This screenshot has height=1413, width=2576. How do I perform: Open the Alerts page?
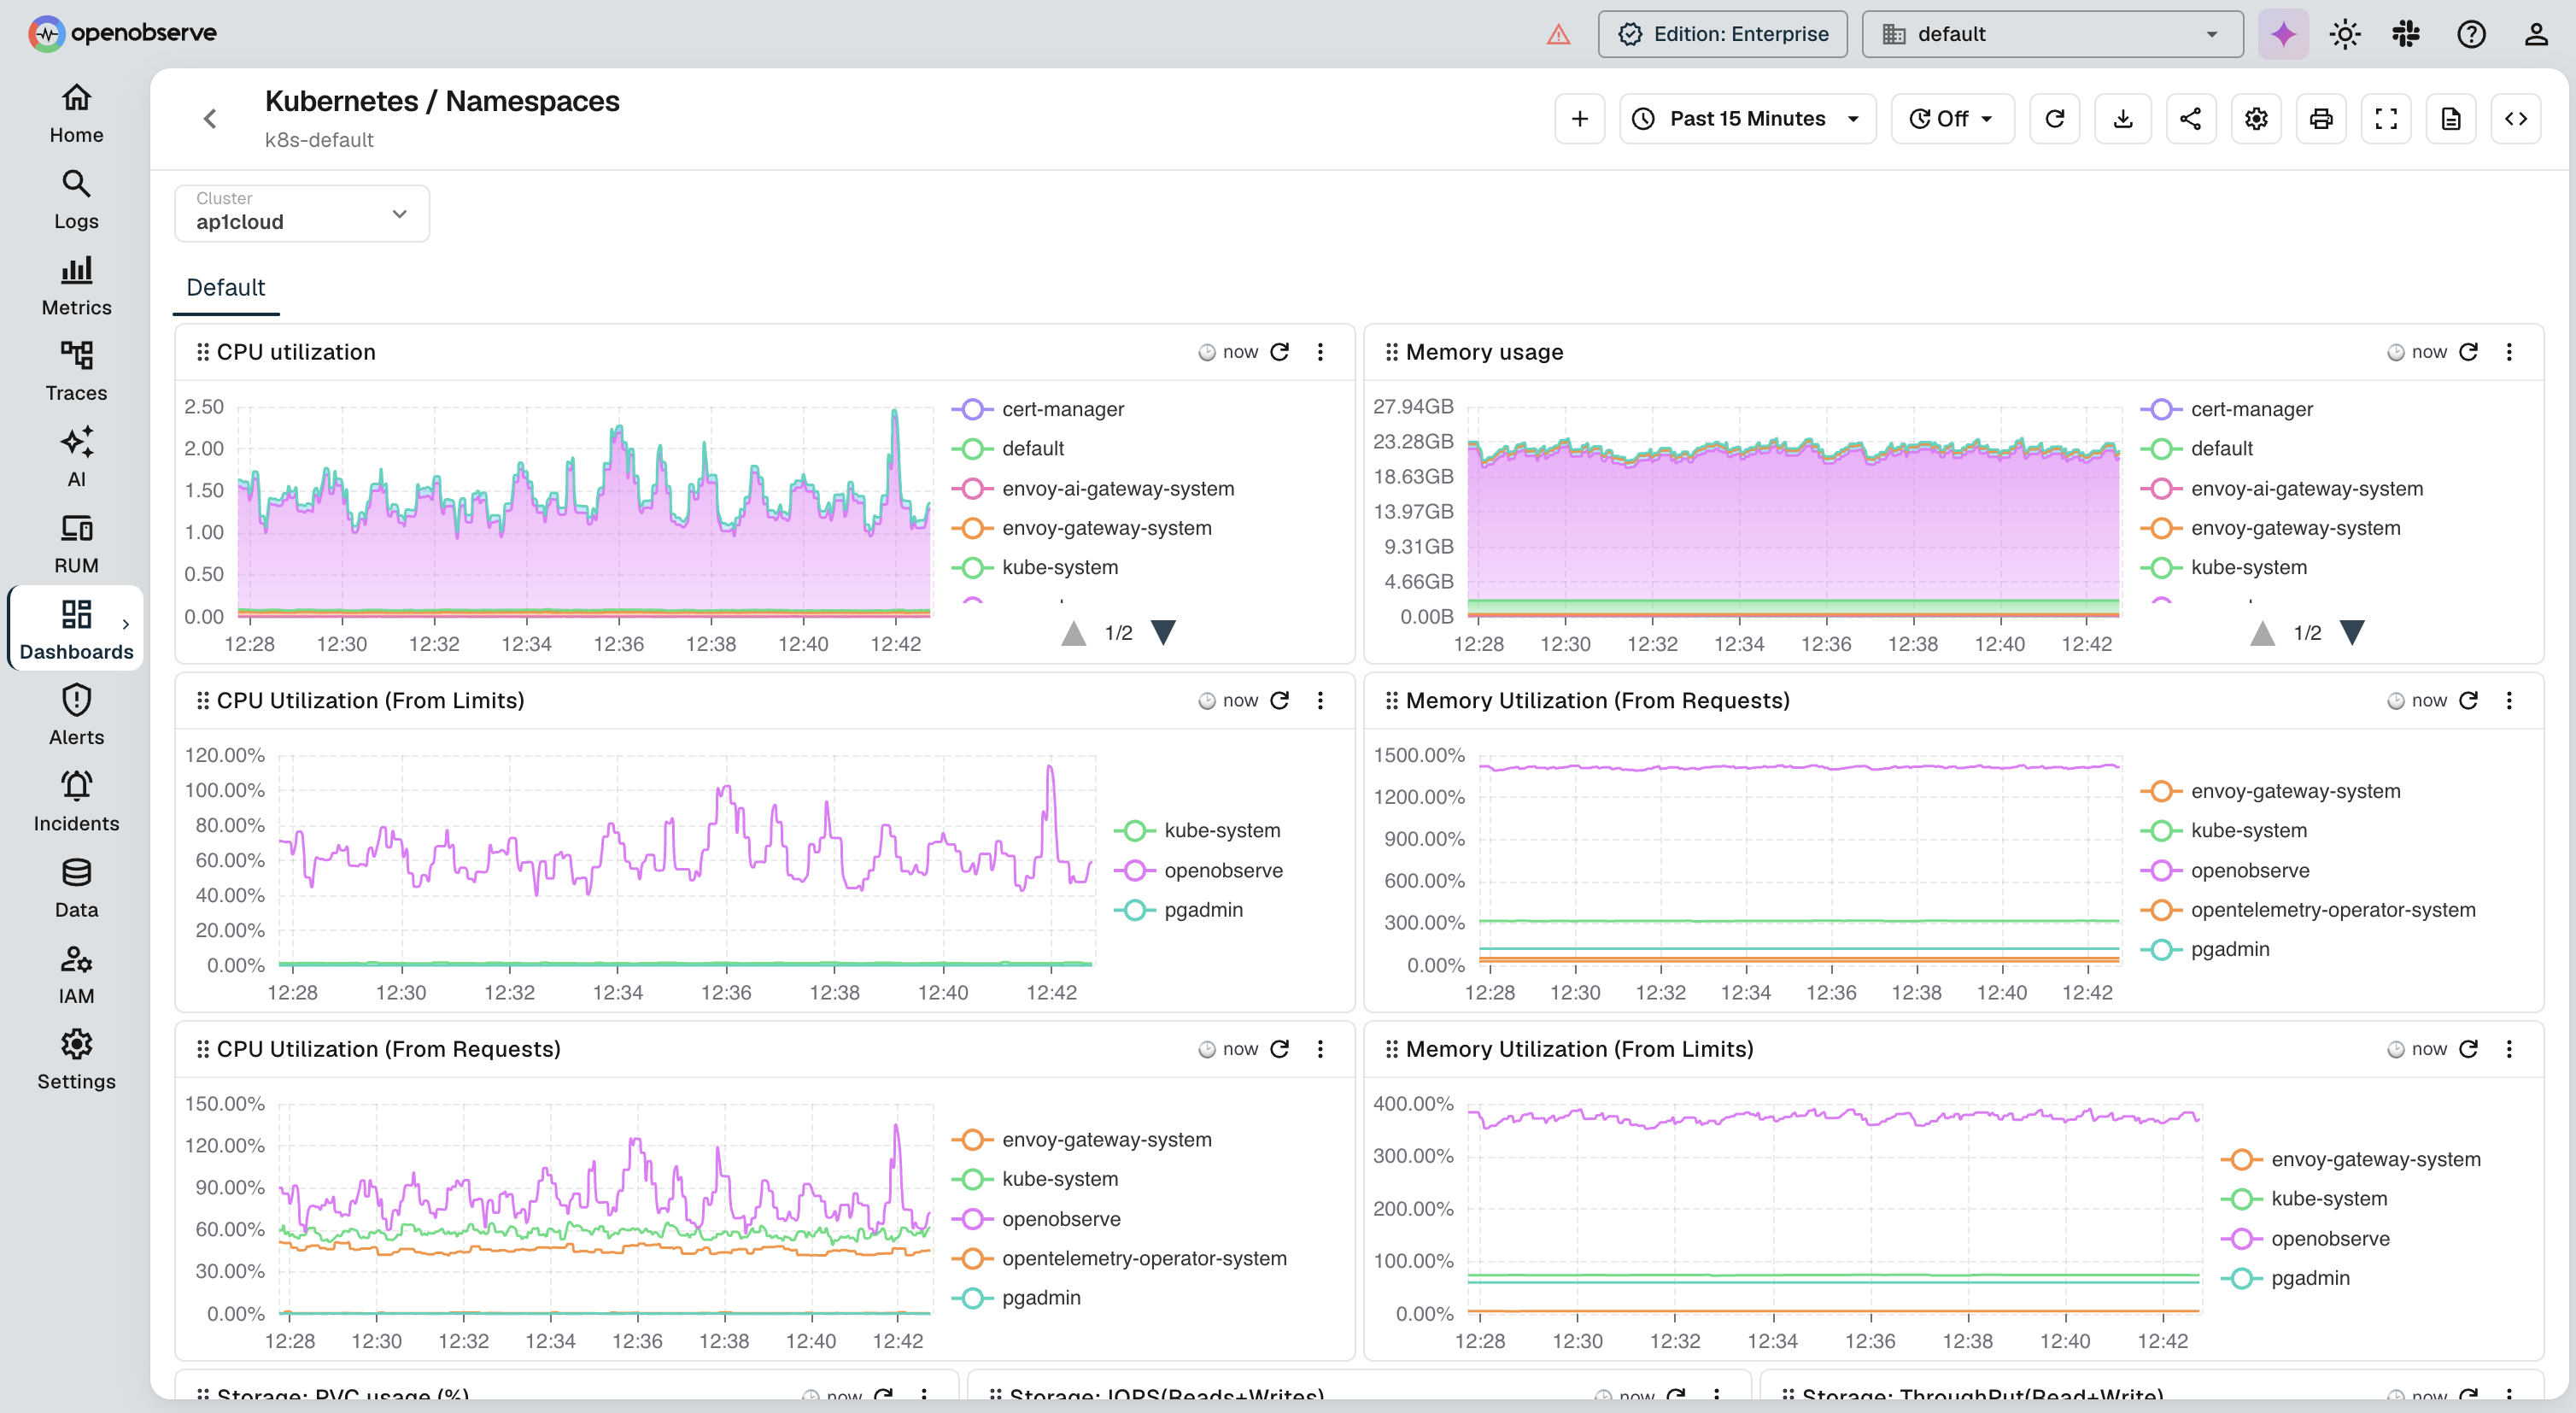click(76, 716)
